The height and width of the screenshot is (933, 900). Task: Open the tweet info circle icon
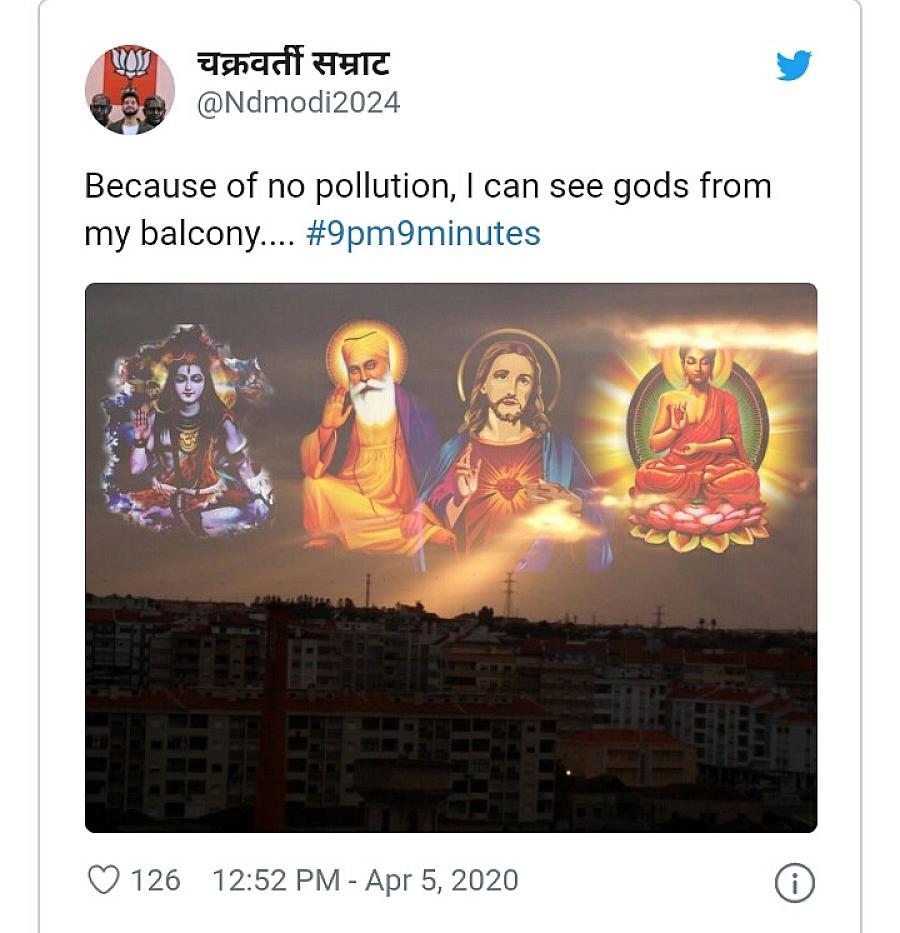point(794,882)
